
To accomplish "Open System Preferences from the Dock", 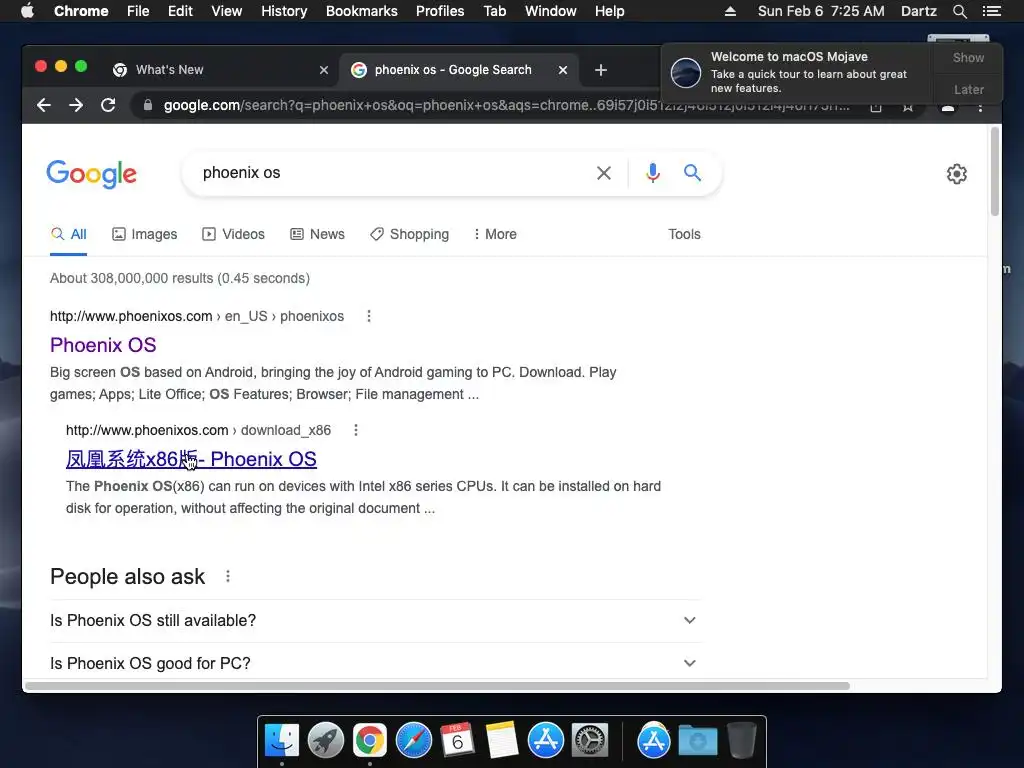I will click(x=590, y=741).
